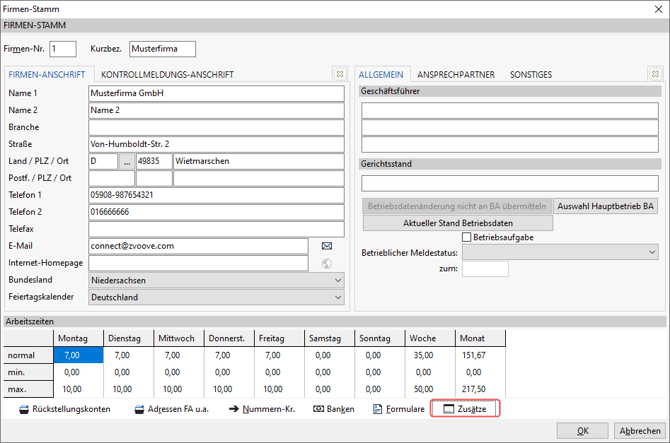Click expand icon of the address panel
The width and height of the screenshot is (670, 443).
tap(340, 74)
